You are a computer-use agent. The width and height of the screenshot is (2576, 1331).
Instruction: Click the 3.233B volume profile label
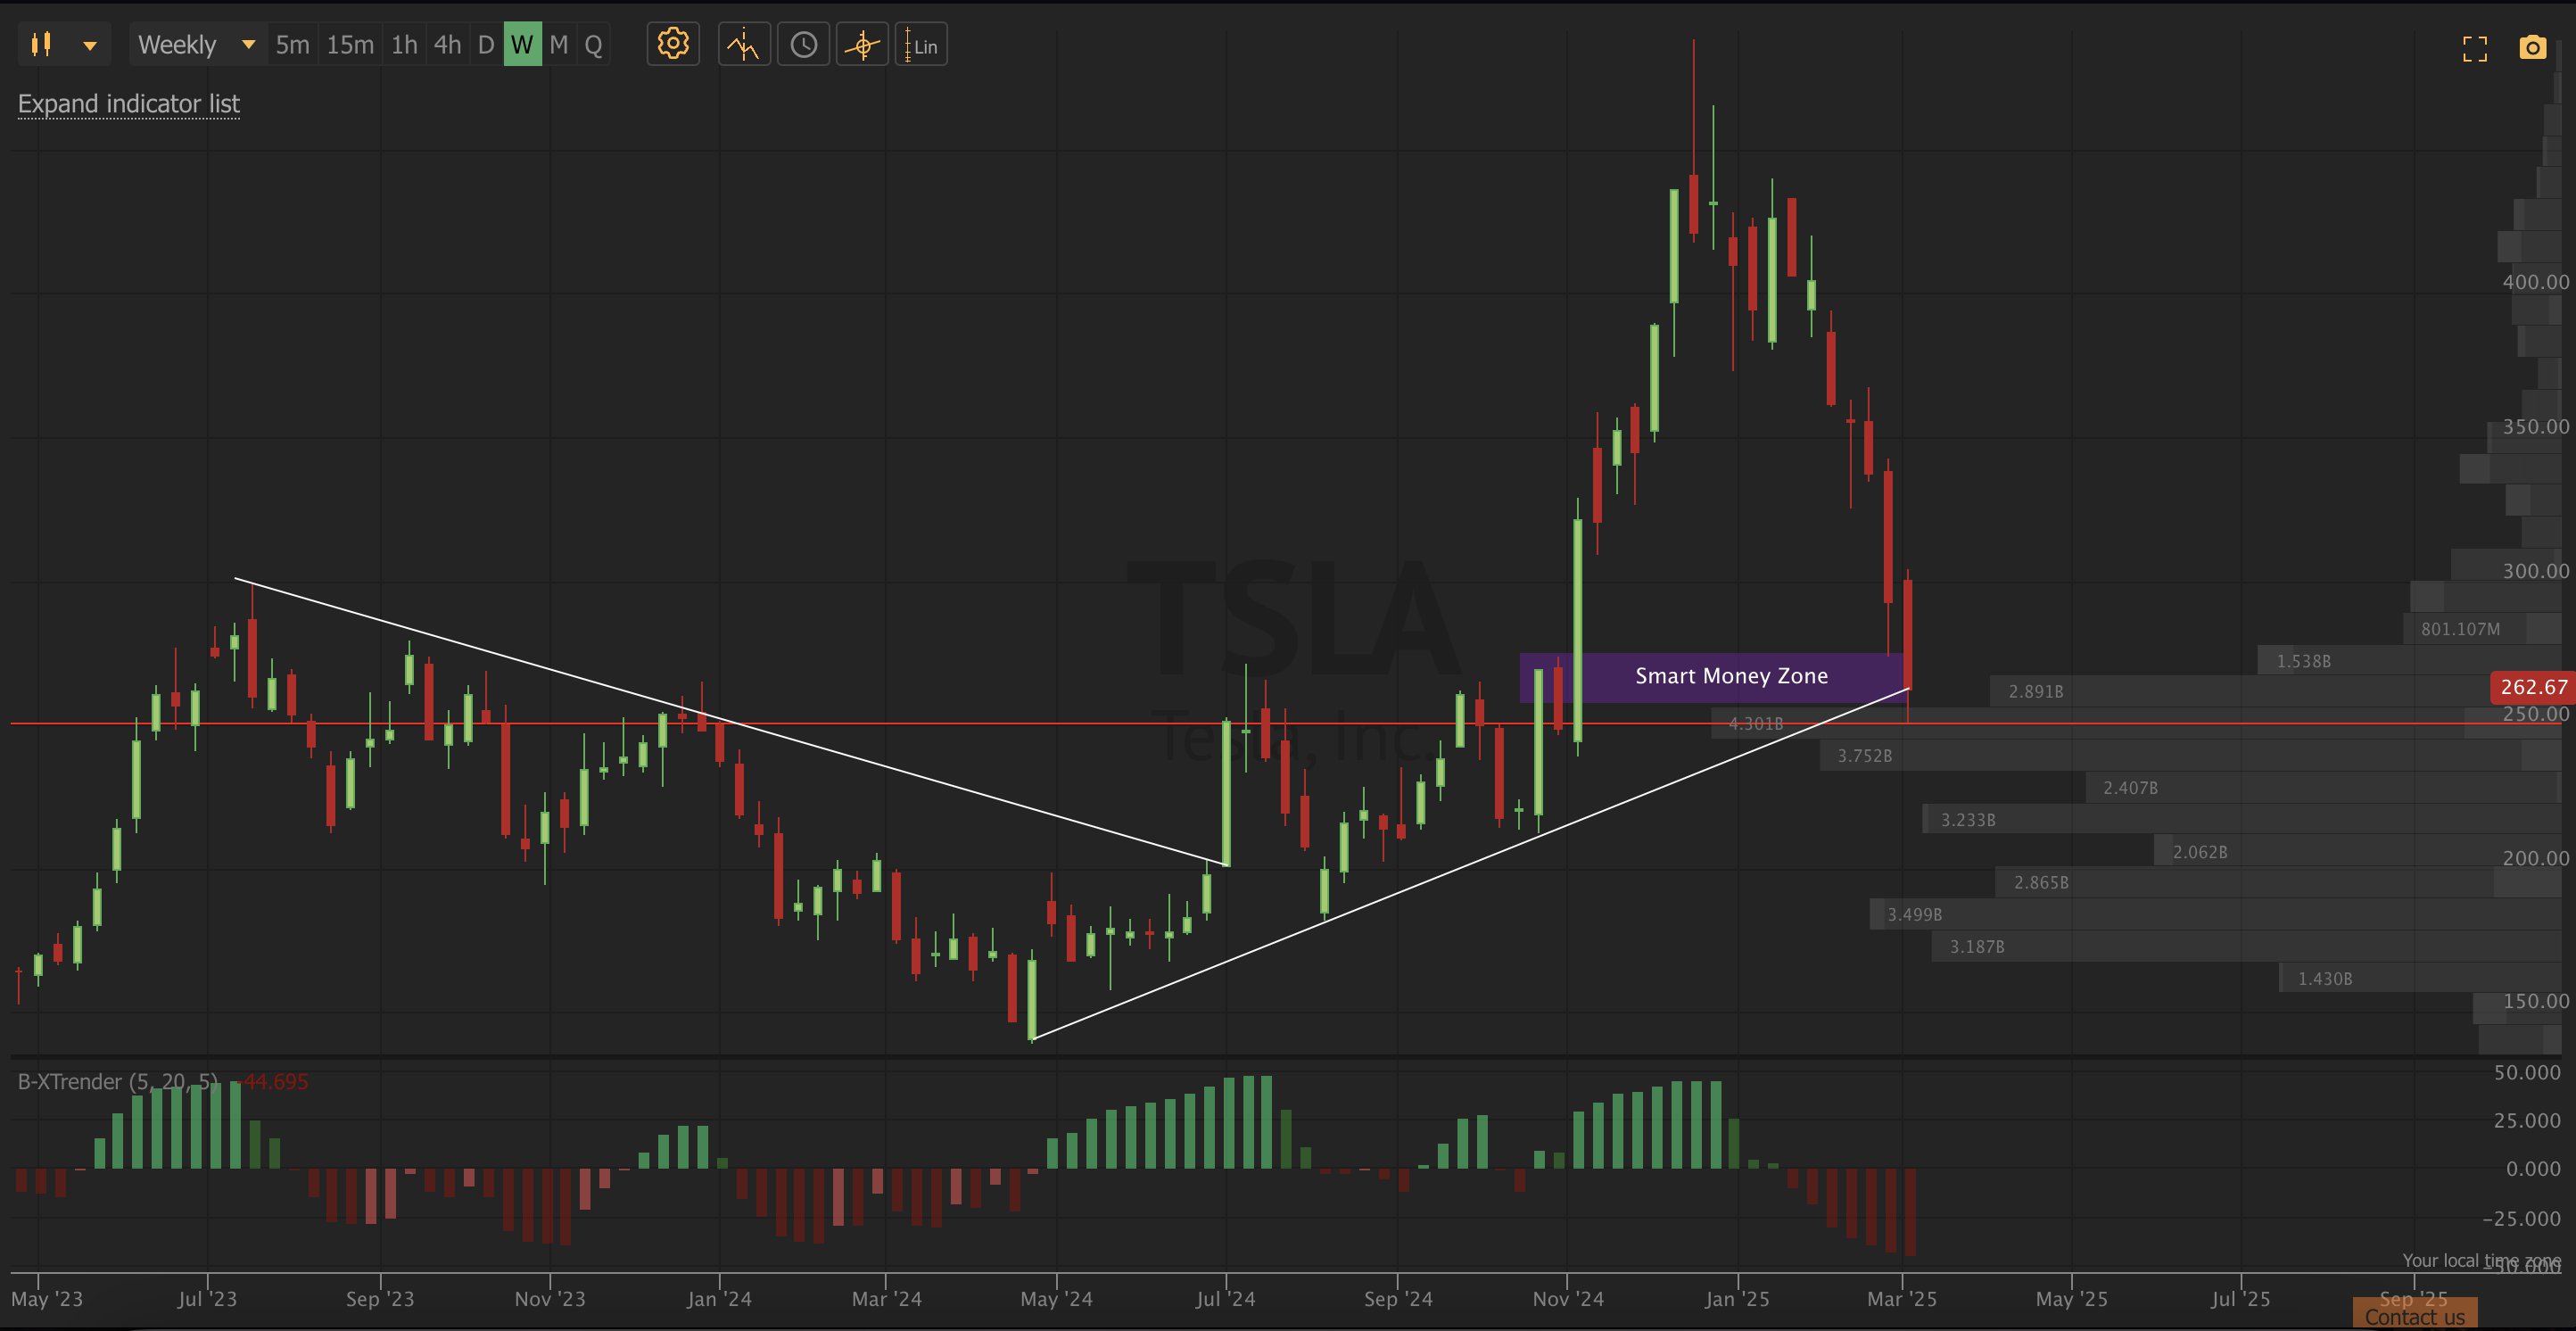[x=1968, y=820]
